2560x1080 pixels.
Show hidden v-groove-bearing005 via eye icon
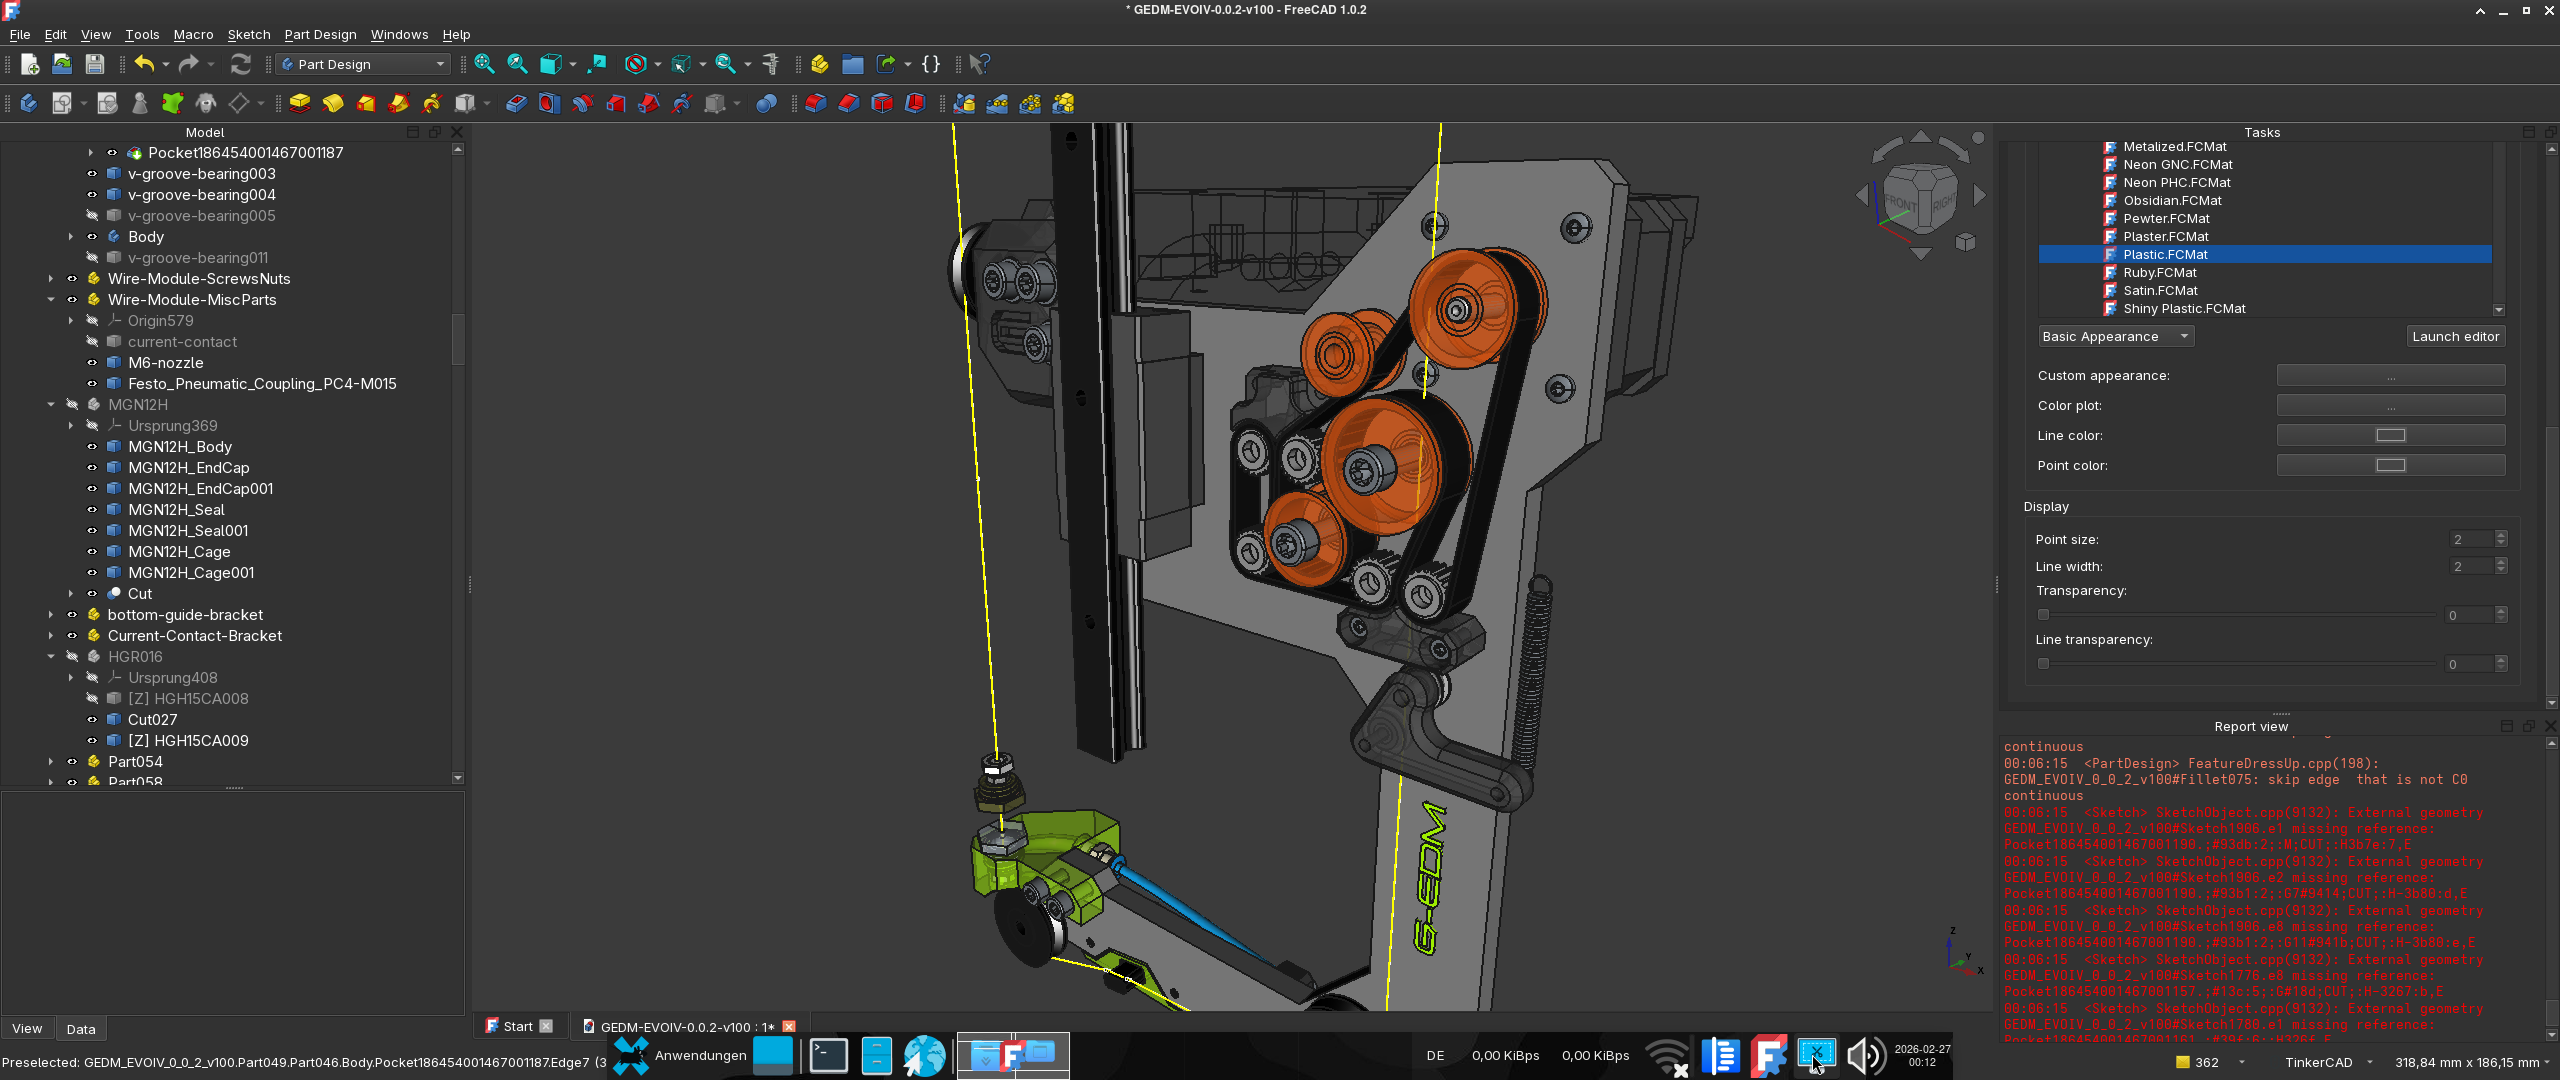pyautogui.click(x=92, y=216)
